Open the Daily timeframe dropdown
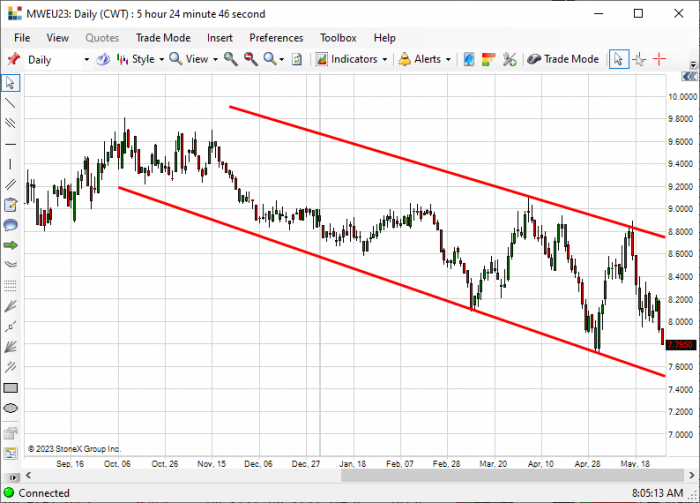This screenshot has height=503, width=700. [87, 59]
